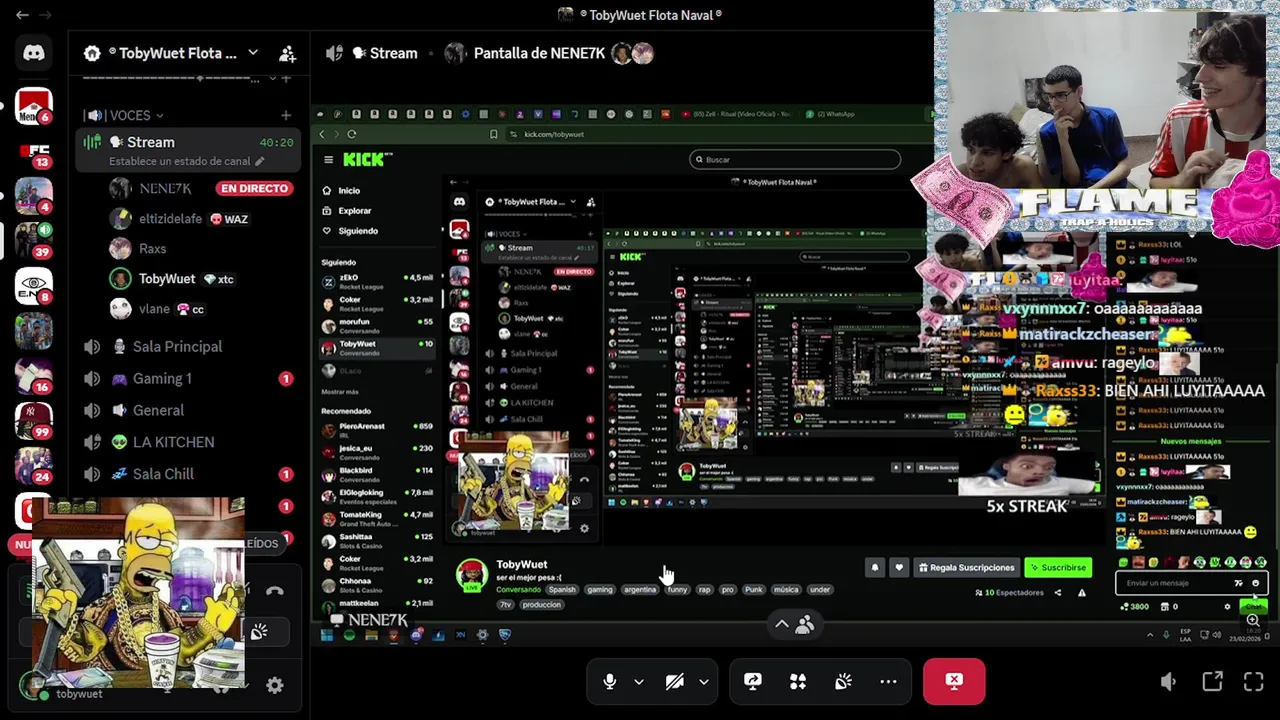
Task: Invite people using the server header icon
Action: (x=287, y=53)
